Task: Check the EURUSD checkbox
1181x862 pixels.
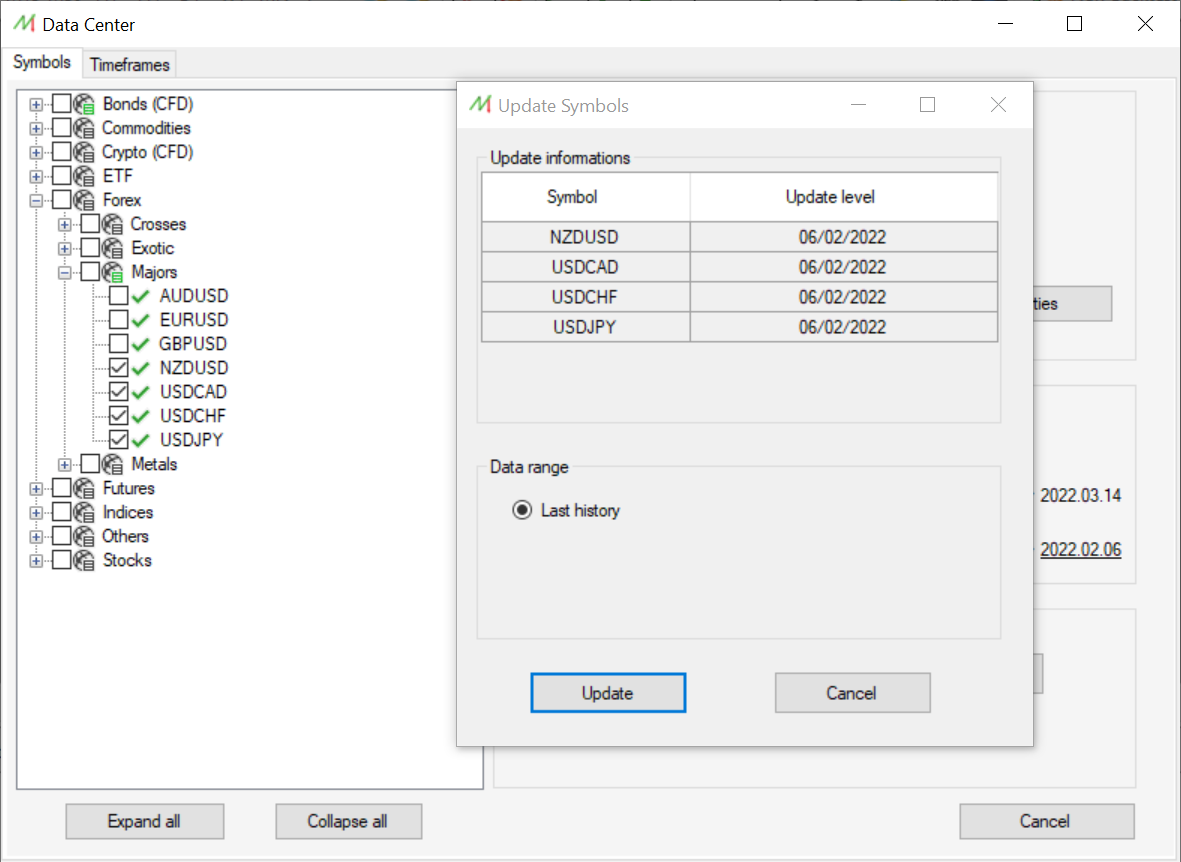Action: (119, 320)
